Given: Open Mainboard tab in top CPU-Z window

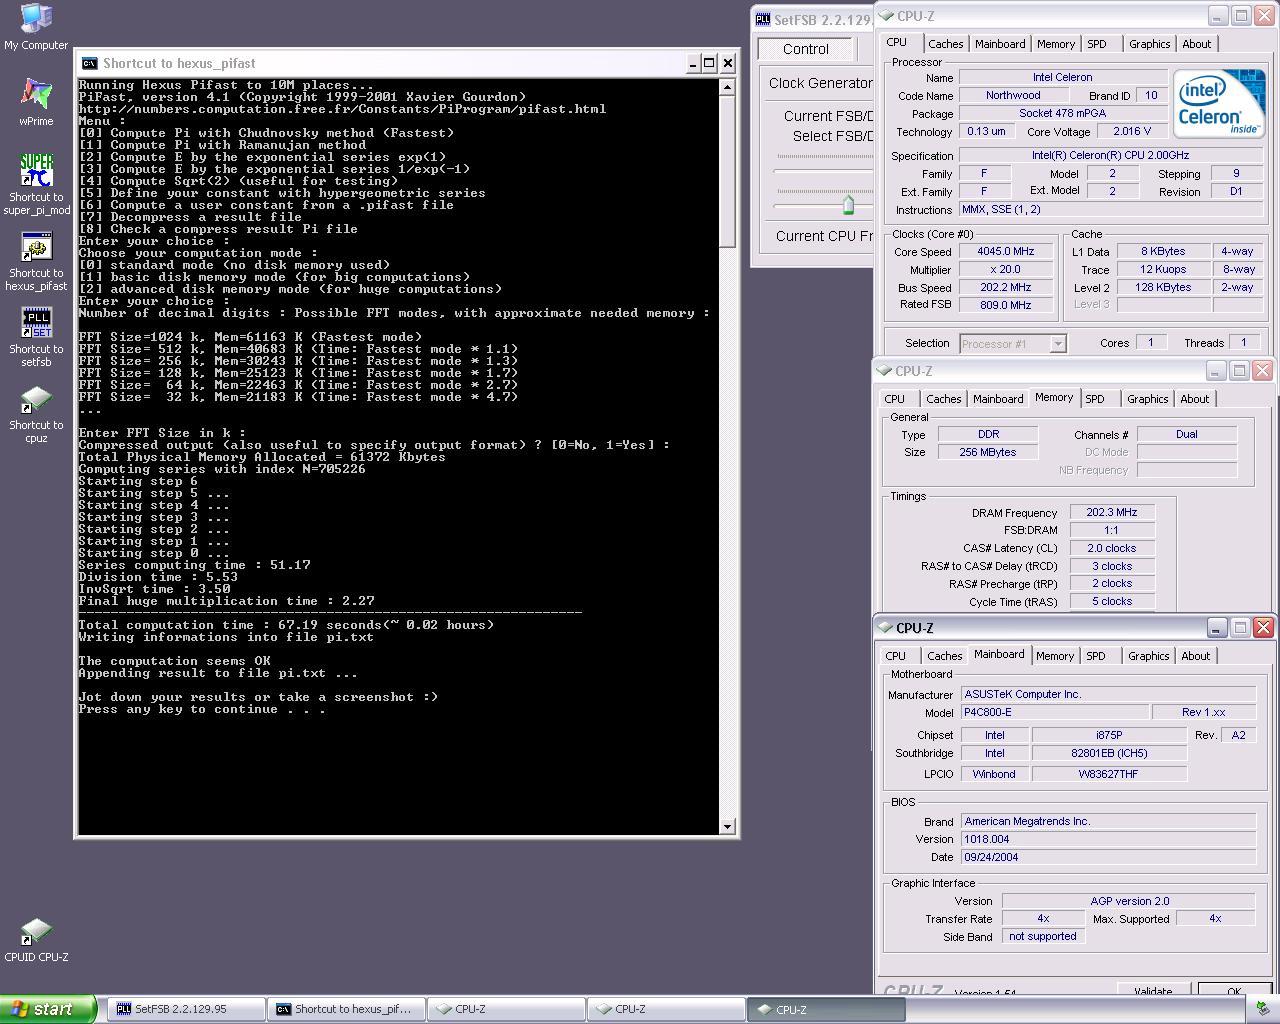Looking at the screenshot, I should tap(1000, 44).
